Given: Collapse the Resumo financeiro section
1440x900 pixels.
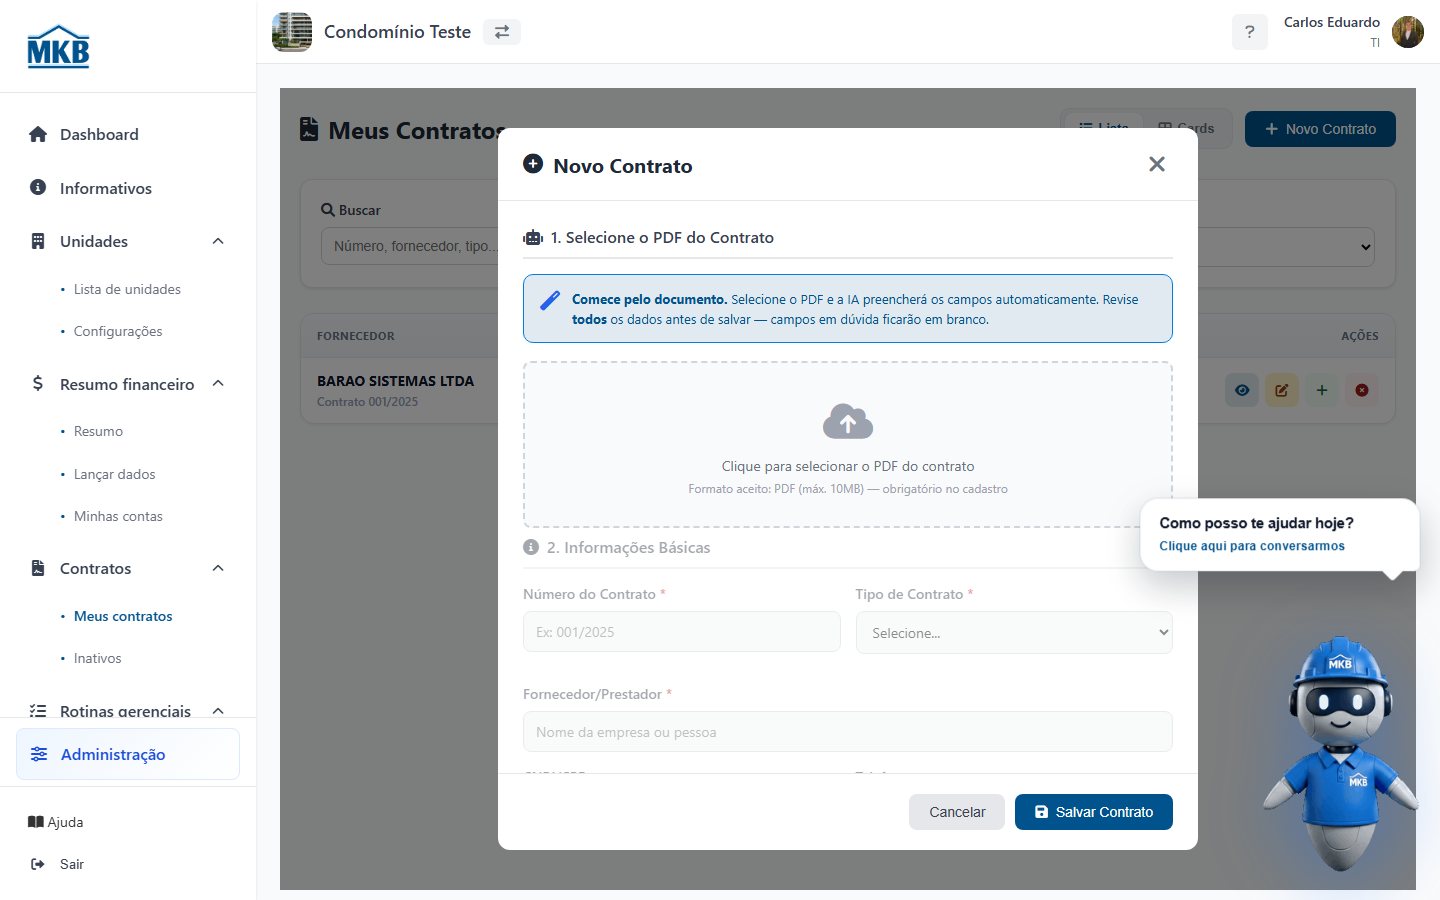Looking at the screenshot, I should tap(218, 384).
